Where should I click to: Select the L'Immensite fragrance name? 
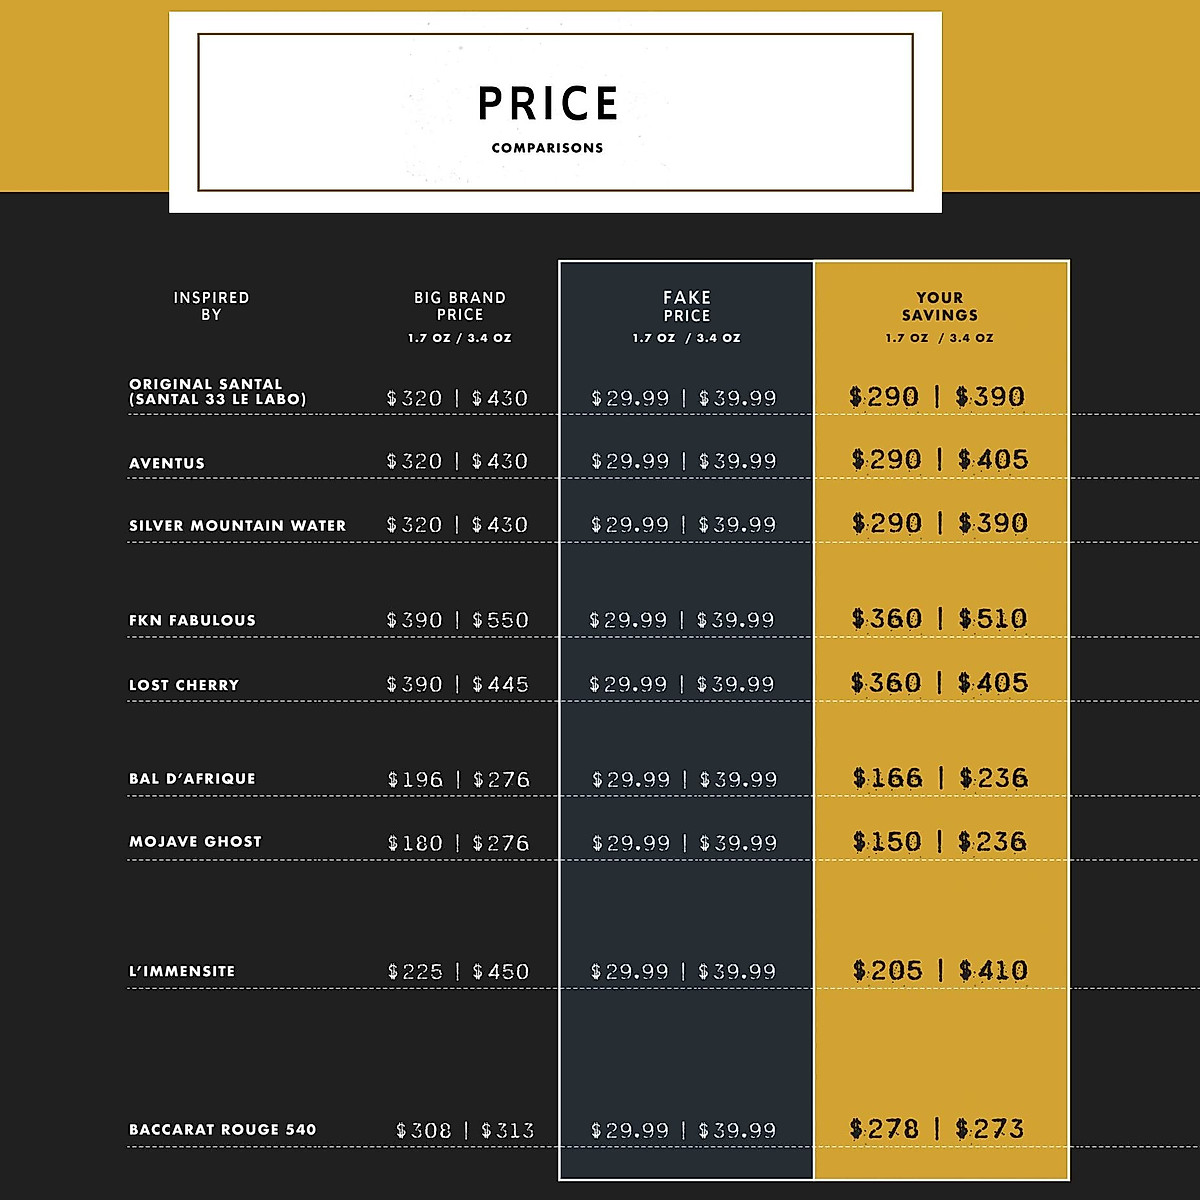(x=182, y=971)
